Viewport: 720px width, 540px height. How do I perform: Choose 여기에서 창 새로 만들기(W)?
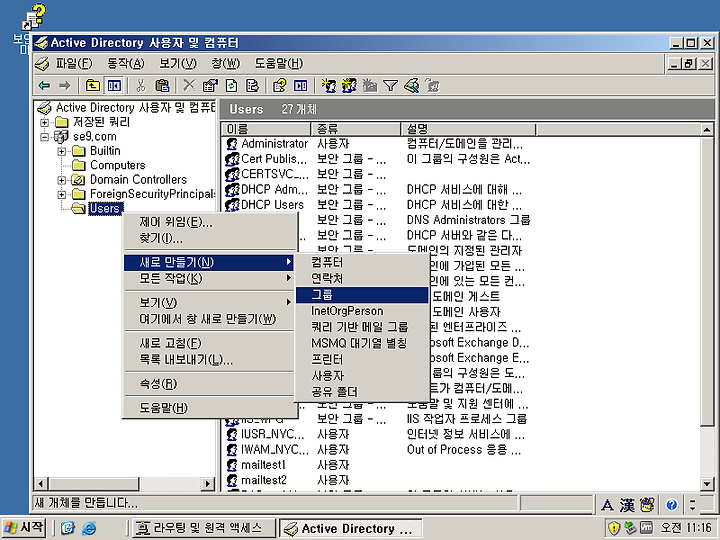pos(209,319)
